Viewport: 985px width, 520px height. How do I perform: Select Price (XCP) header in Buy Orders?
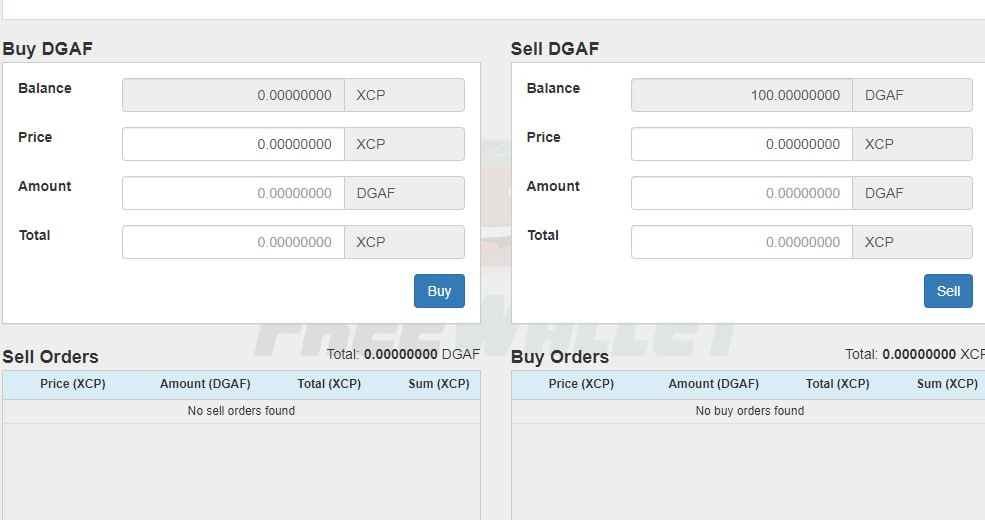pyautogui.click(x=581, y=384)
